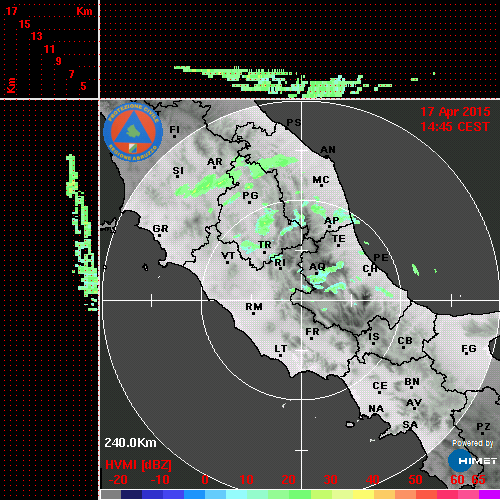
Task: Click the 17 Apr 2015 date text
Action: 455,112
